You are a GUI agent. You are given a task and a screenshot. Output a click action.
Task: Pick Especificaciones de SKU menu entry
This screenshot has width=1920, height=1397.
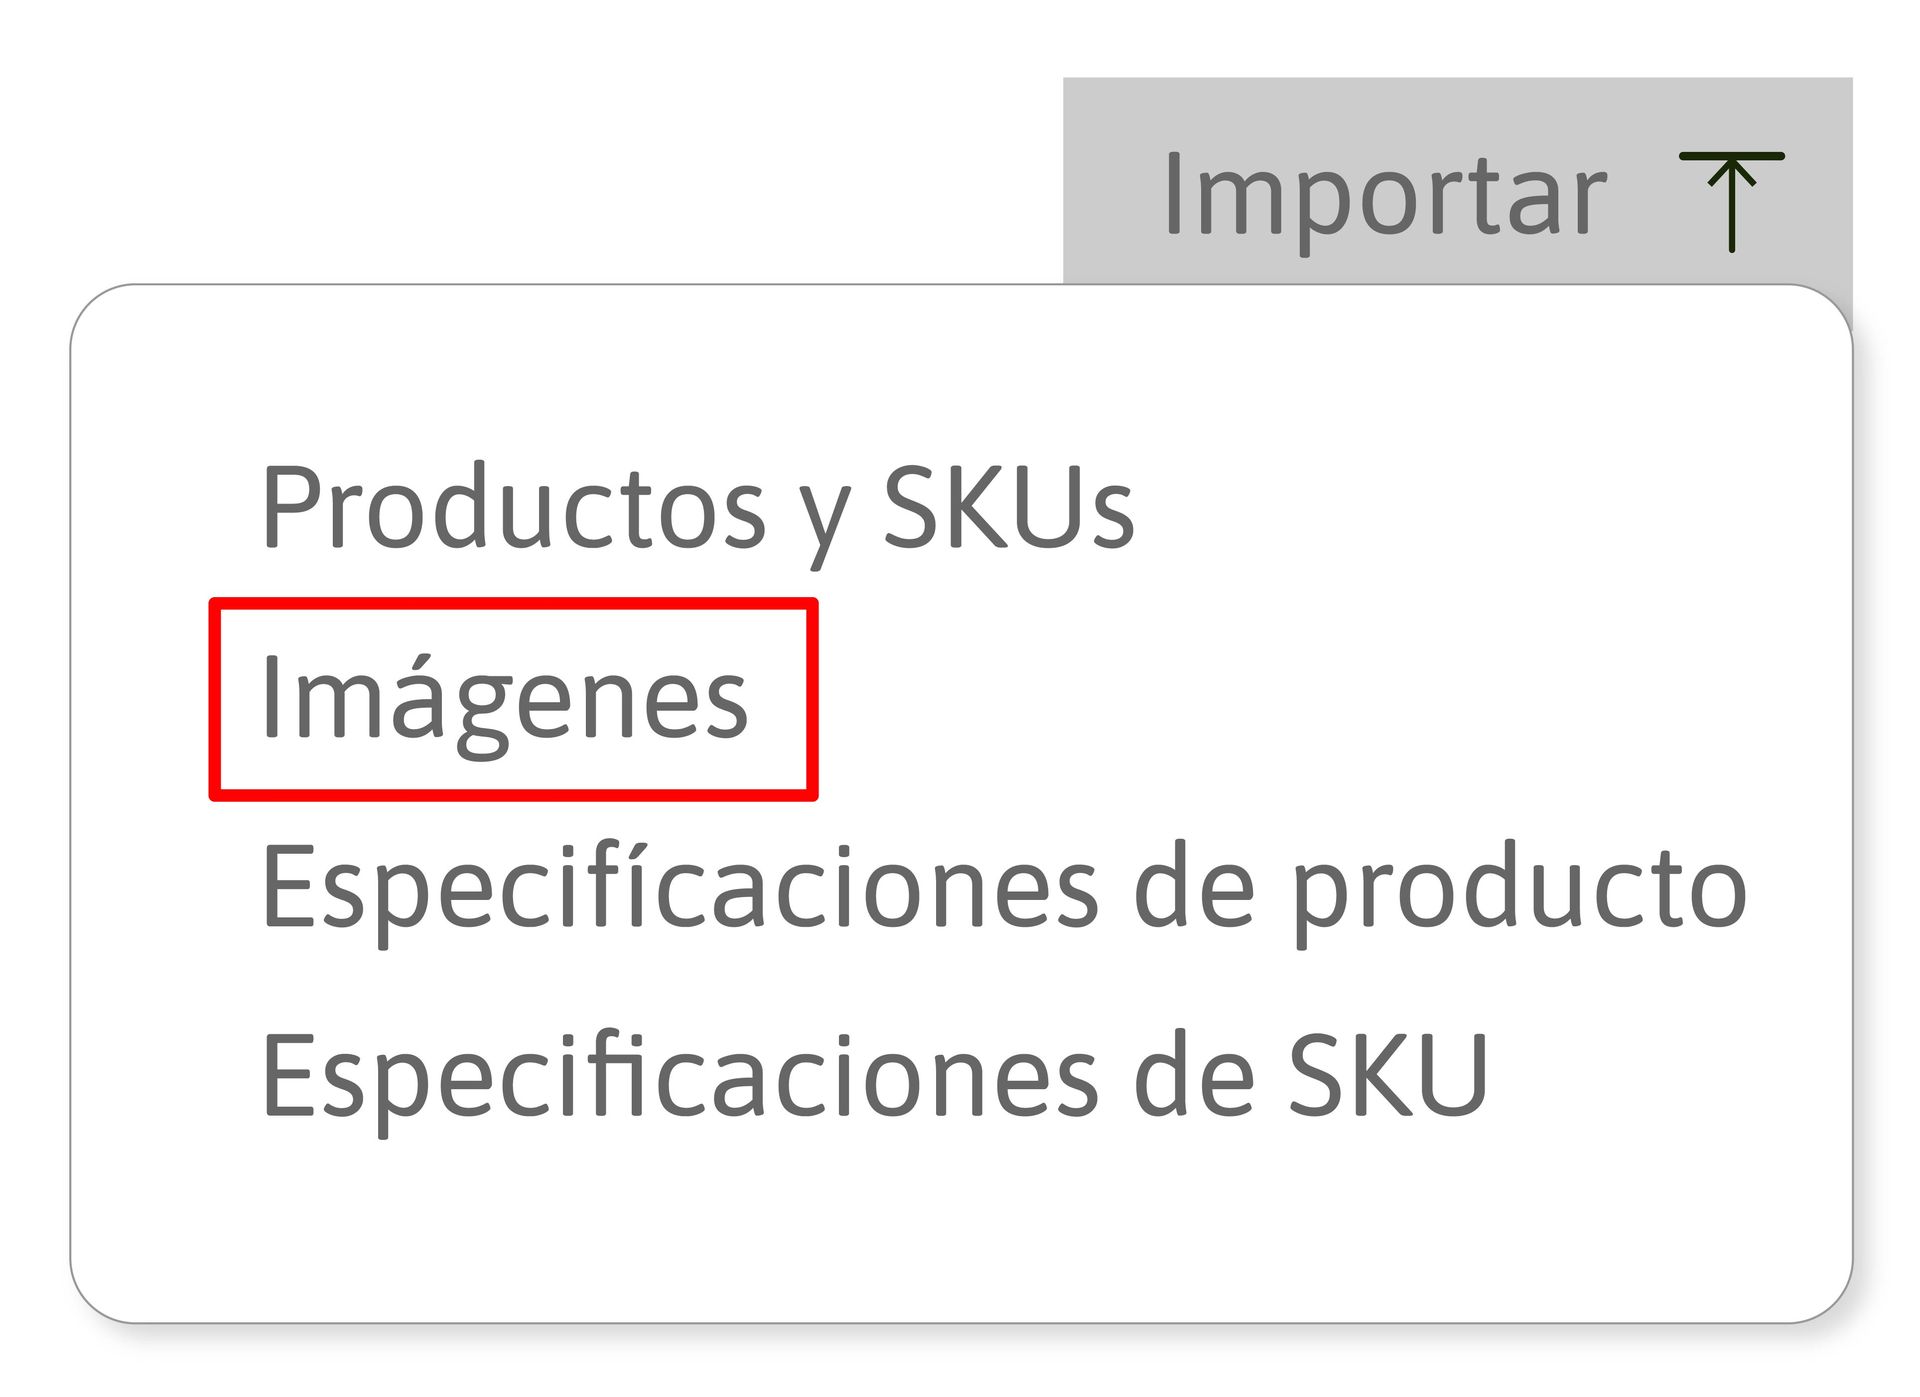point(874,1076)
